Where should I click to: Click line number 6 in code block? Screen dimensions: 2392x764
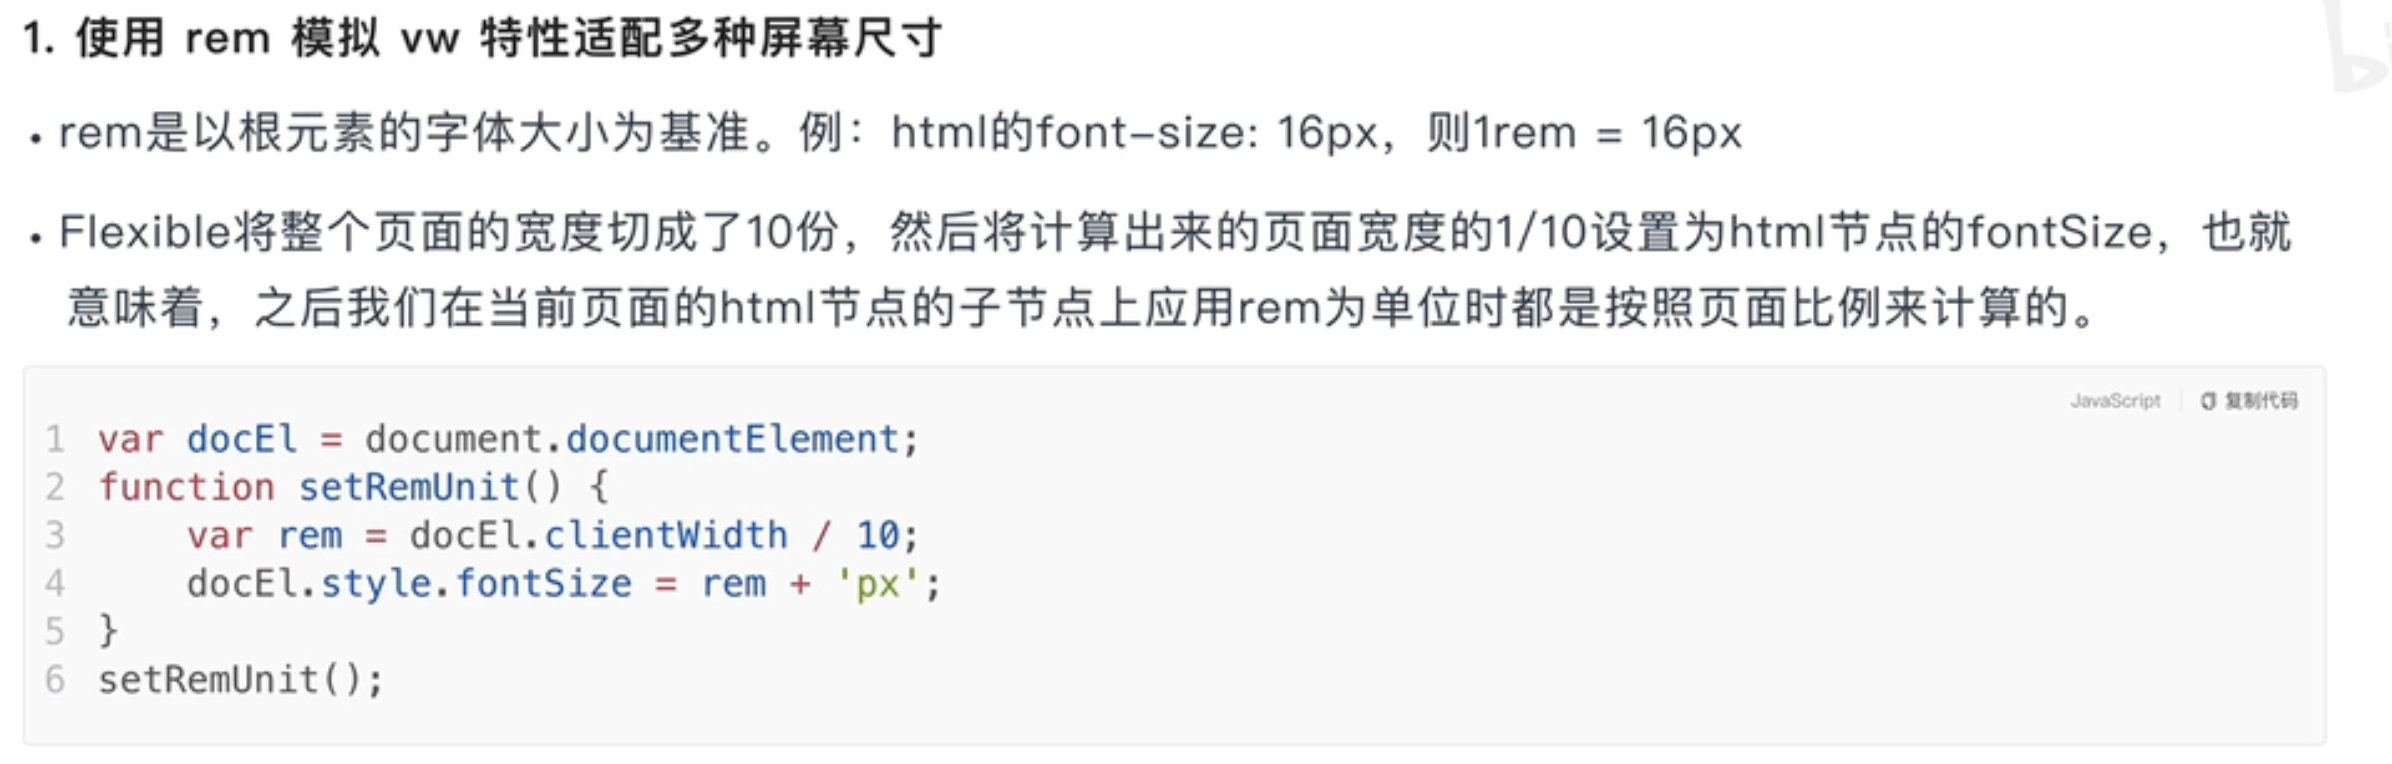point(55,680)
